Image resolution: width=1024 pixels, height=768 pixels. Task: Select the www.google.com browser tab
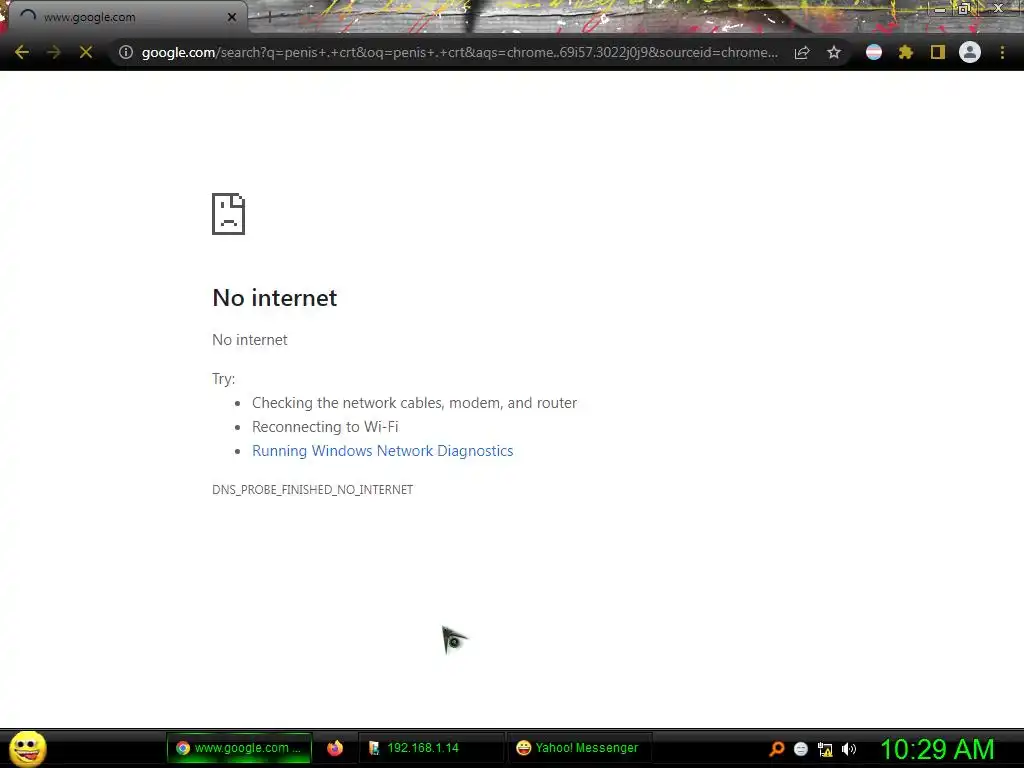tap(127, 17)
